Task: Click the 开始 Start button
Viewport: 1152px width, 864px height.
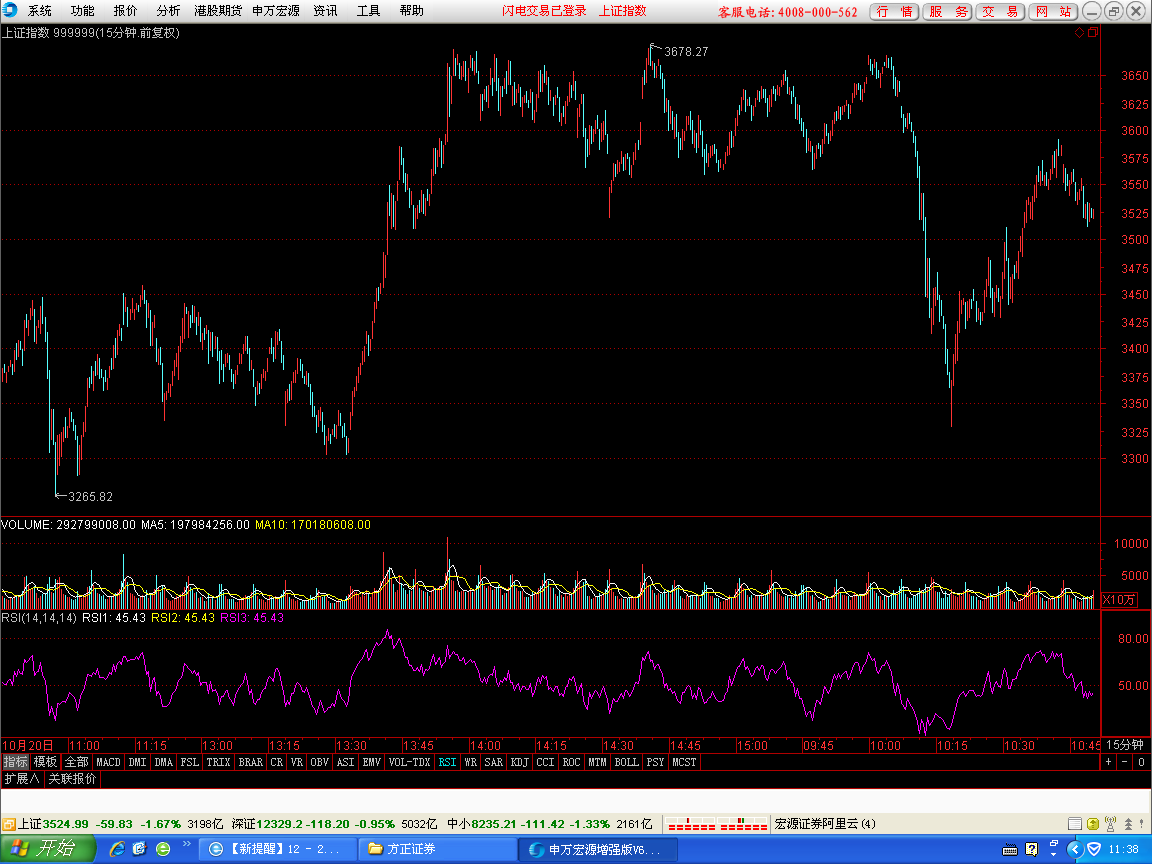Action: click(48, 849)
